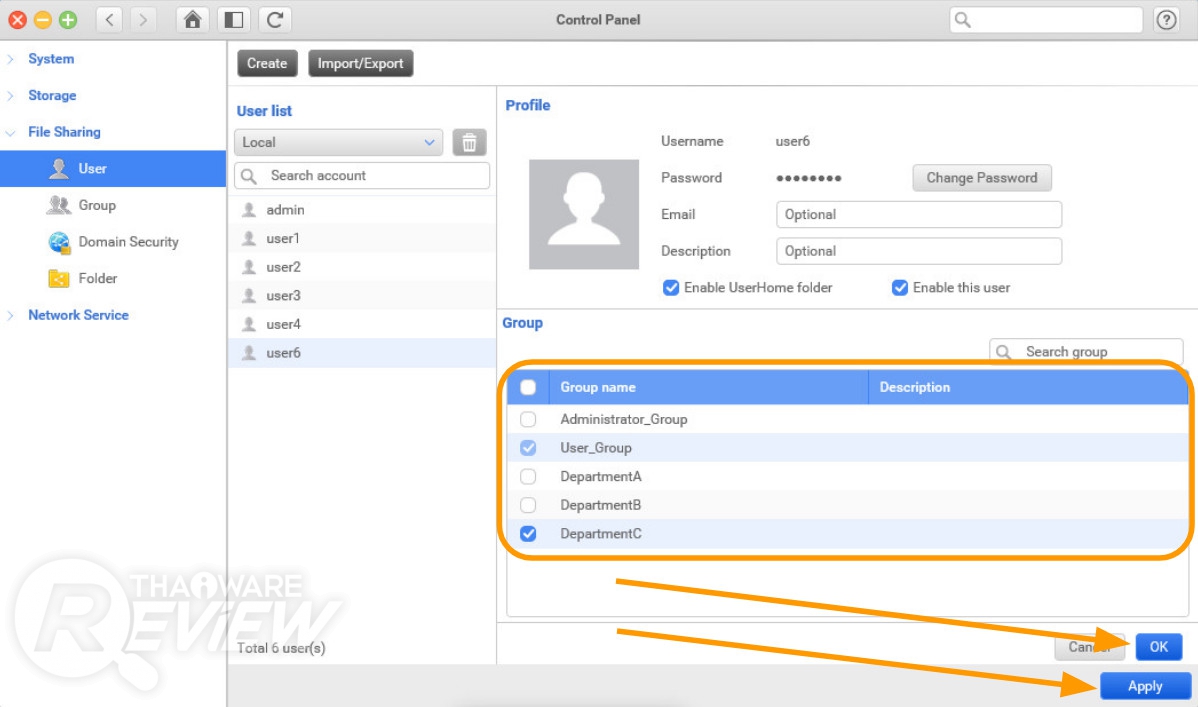Viewport: 1198px width, 707px height.
Task: Click the Create button
Action: tap(267, 63)
